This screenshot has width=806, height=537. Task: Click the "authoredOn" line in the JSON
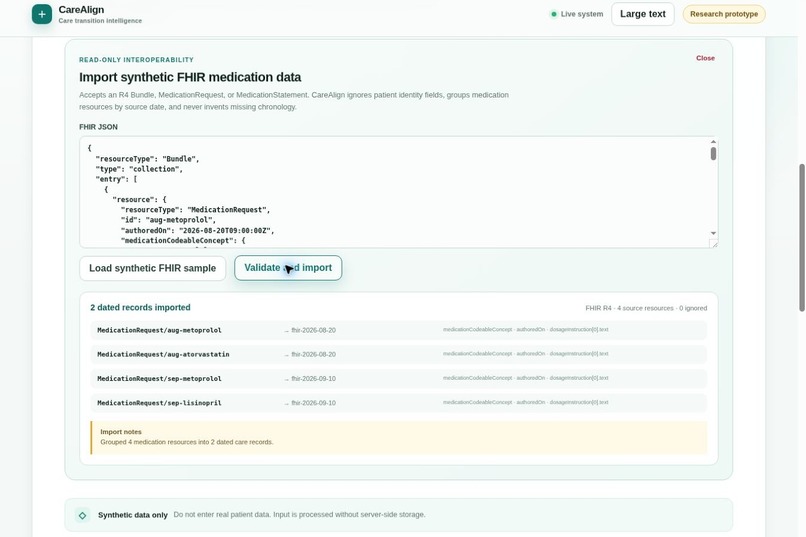[x=197, y=230]
